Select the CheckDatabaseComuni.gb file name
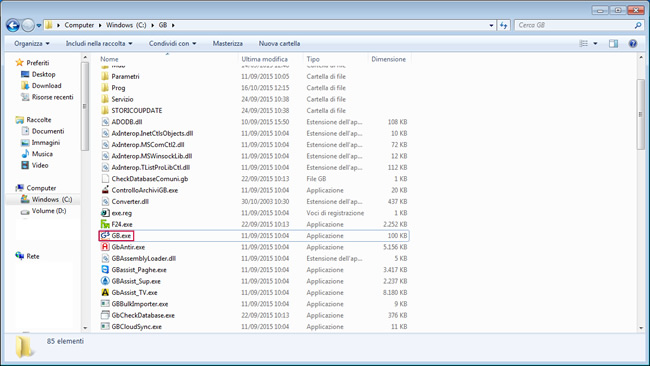650x366 pixels. point(150,179)
